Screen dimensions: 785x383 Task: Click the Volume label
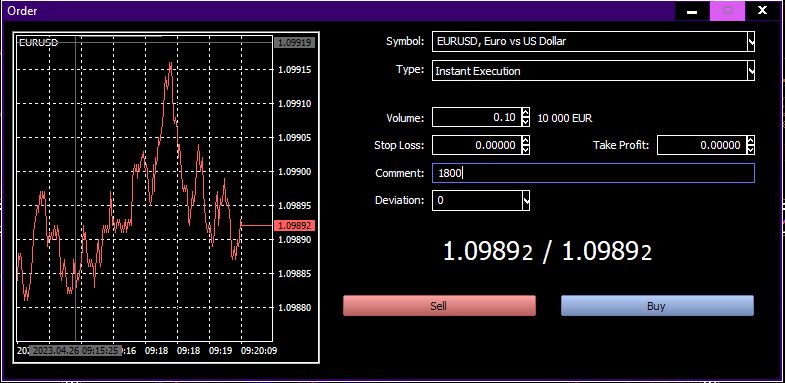(x=405, y=119)
